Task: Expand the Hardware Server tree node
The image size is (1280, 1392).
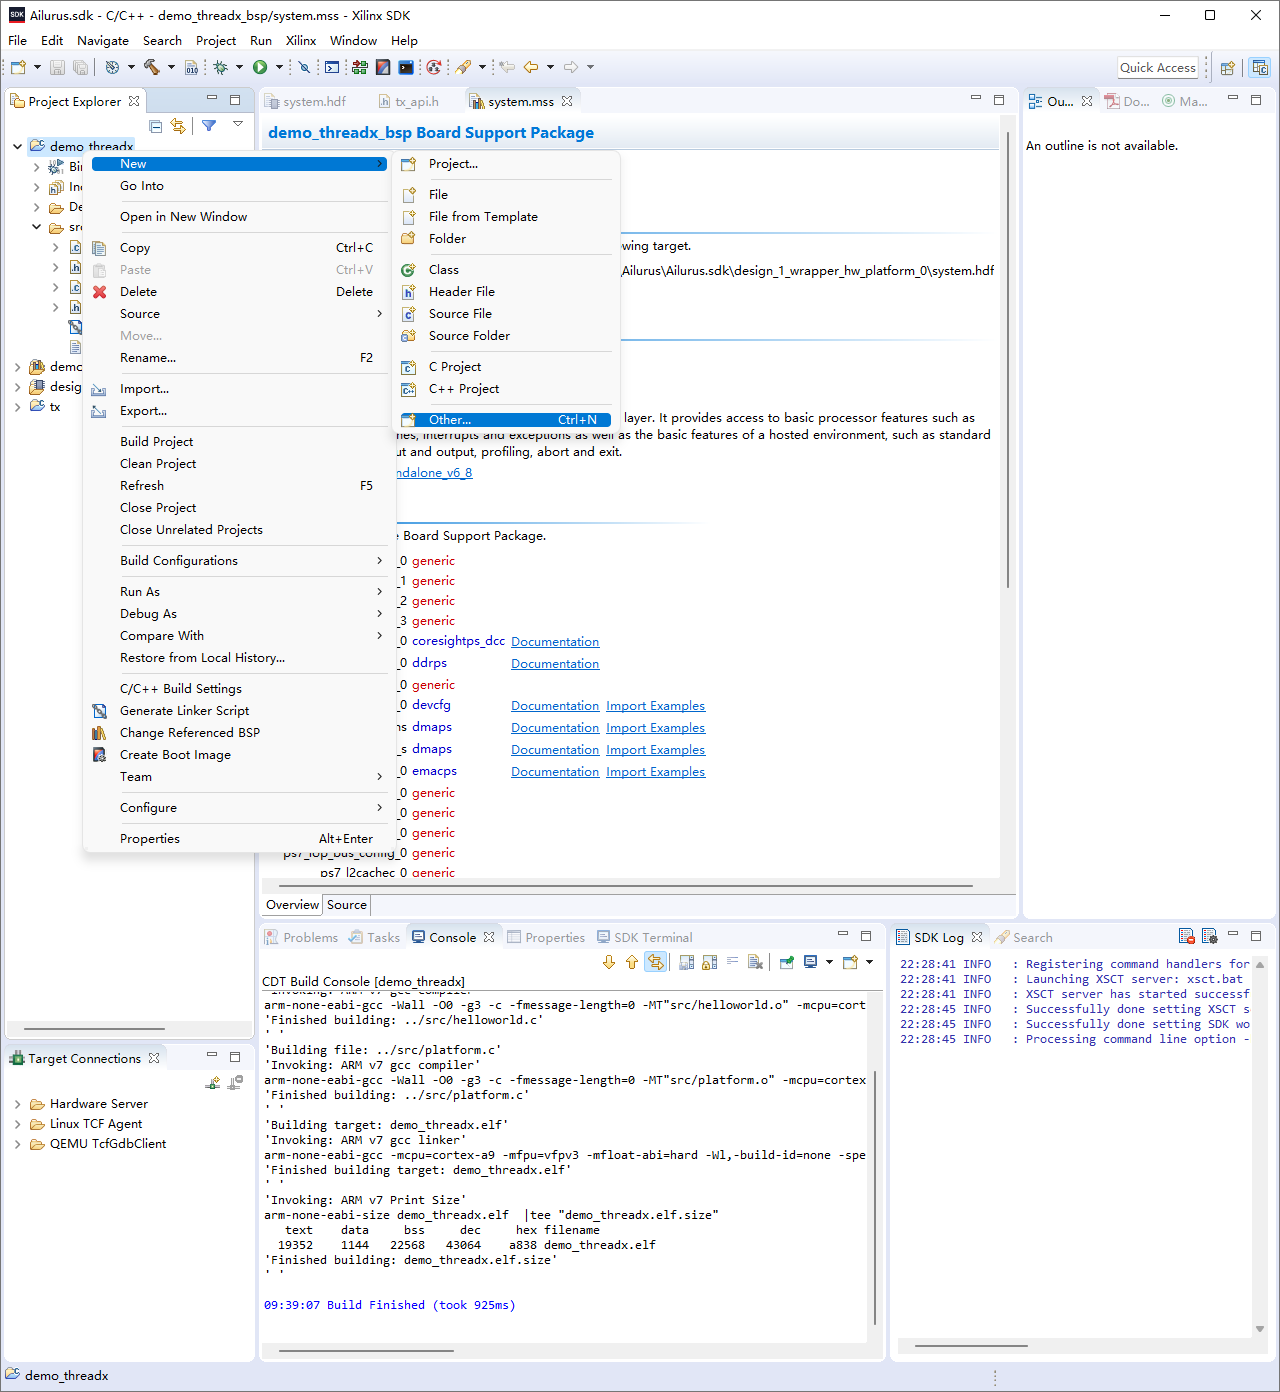Action: [18, 1104]
